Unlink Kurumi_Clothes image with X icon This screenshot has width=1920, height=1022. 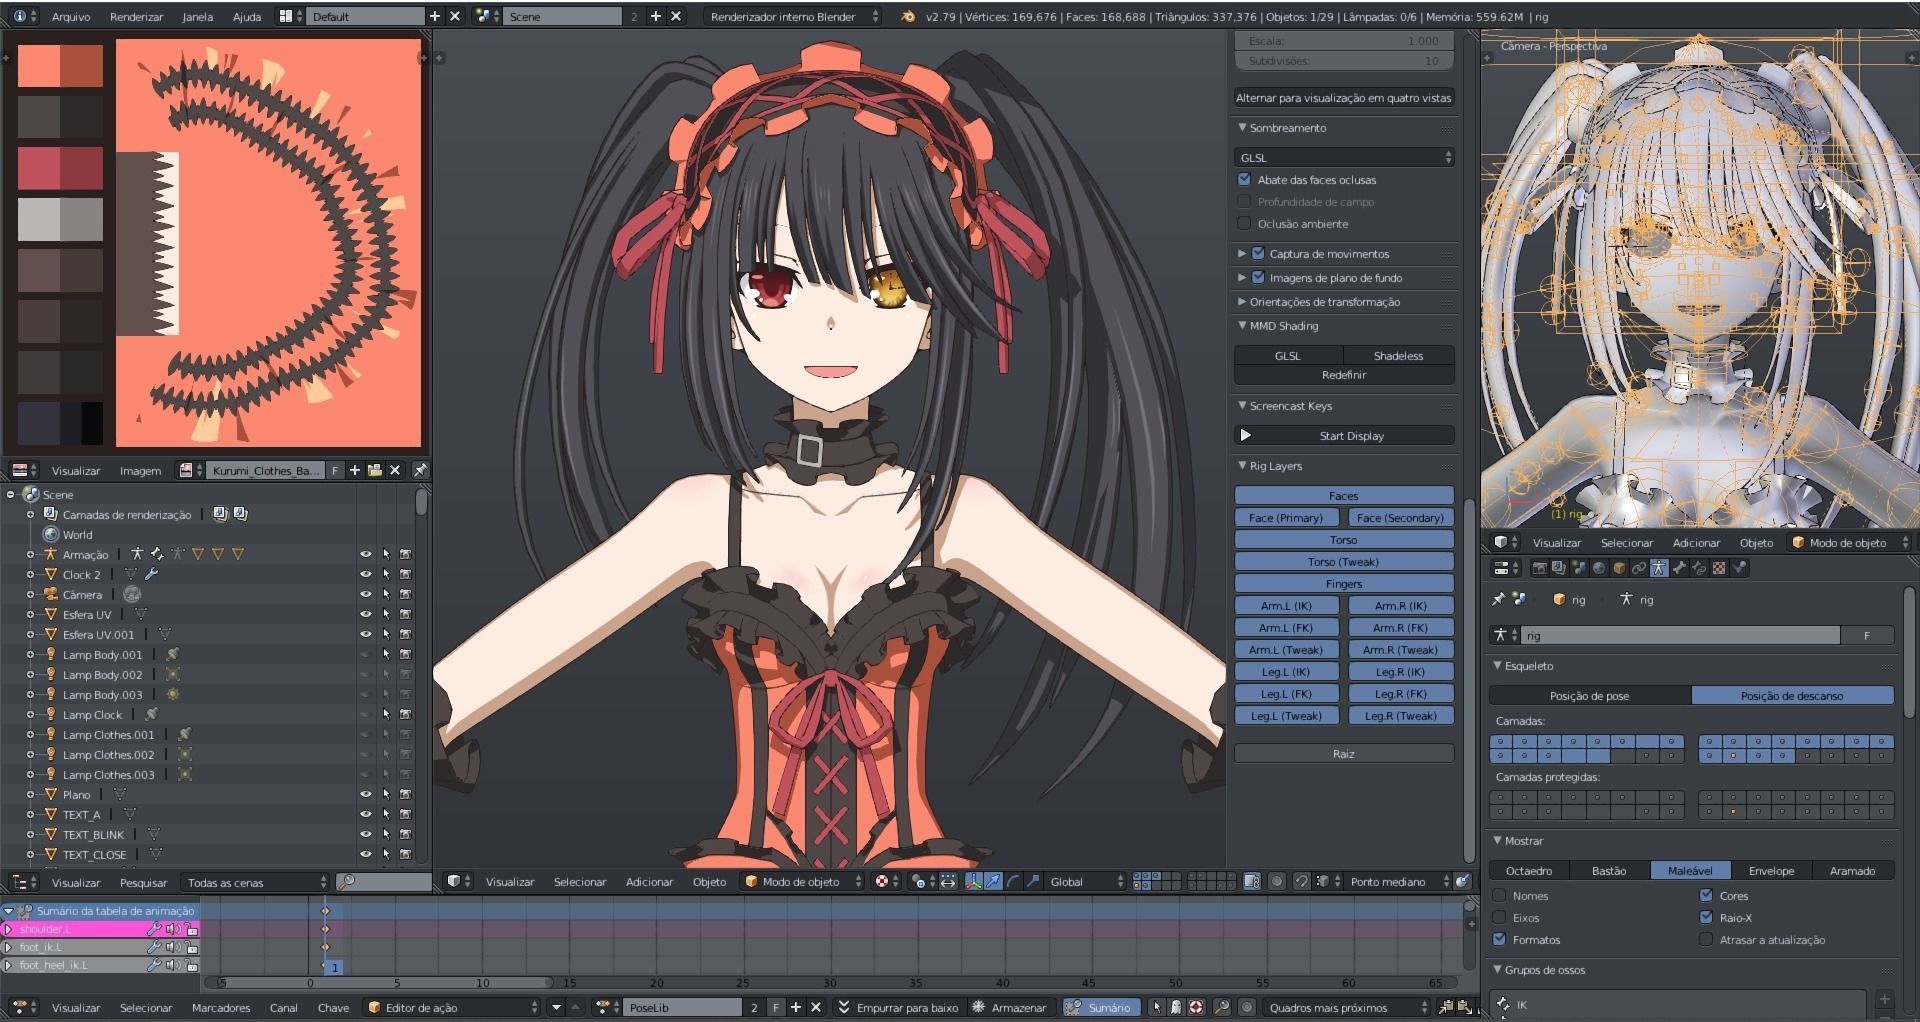point(395,470)
